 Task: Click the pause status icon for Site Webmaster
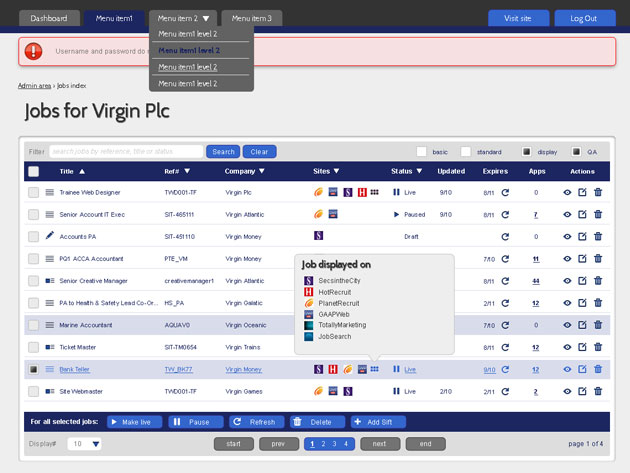pyautogui.click(x=396, y=391)
